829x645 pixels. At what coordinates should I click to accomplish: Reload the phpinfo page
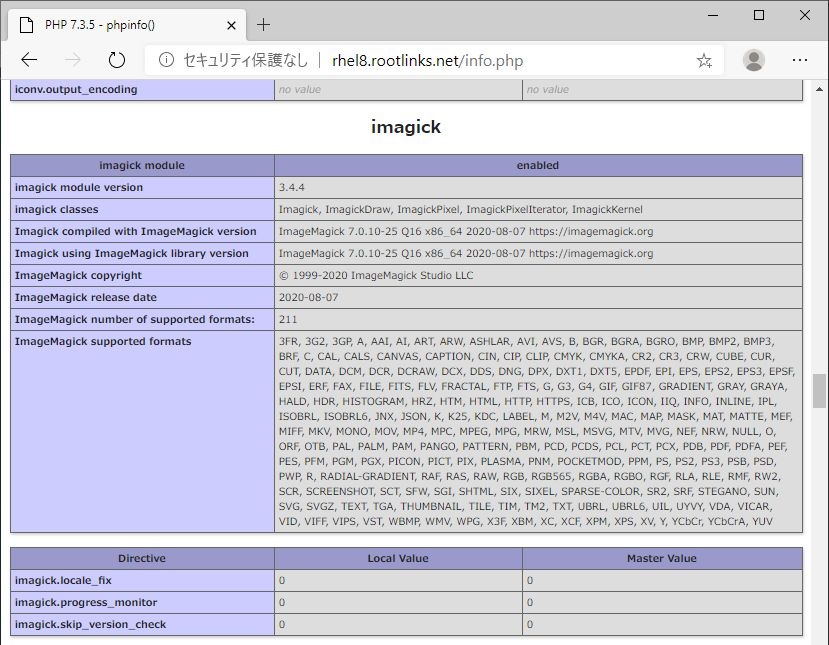(116, 60)
